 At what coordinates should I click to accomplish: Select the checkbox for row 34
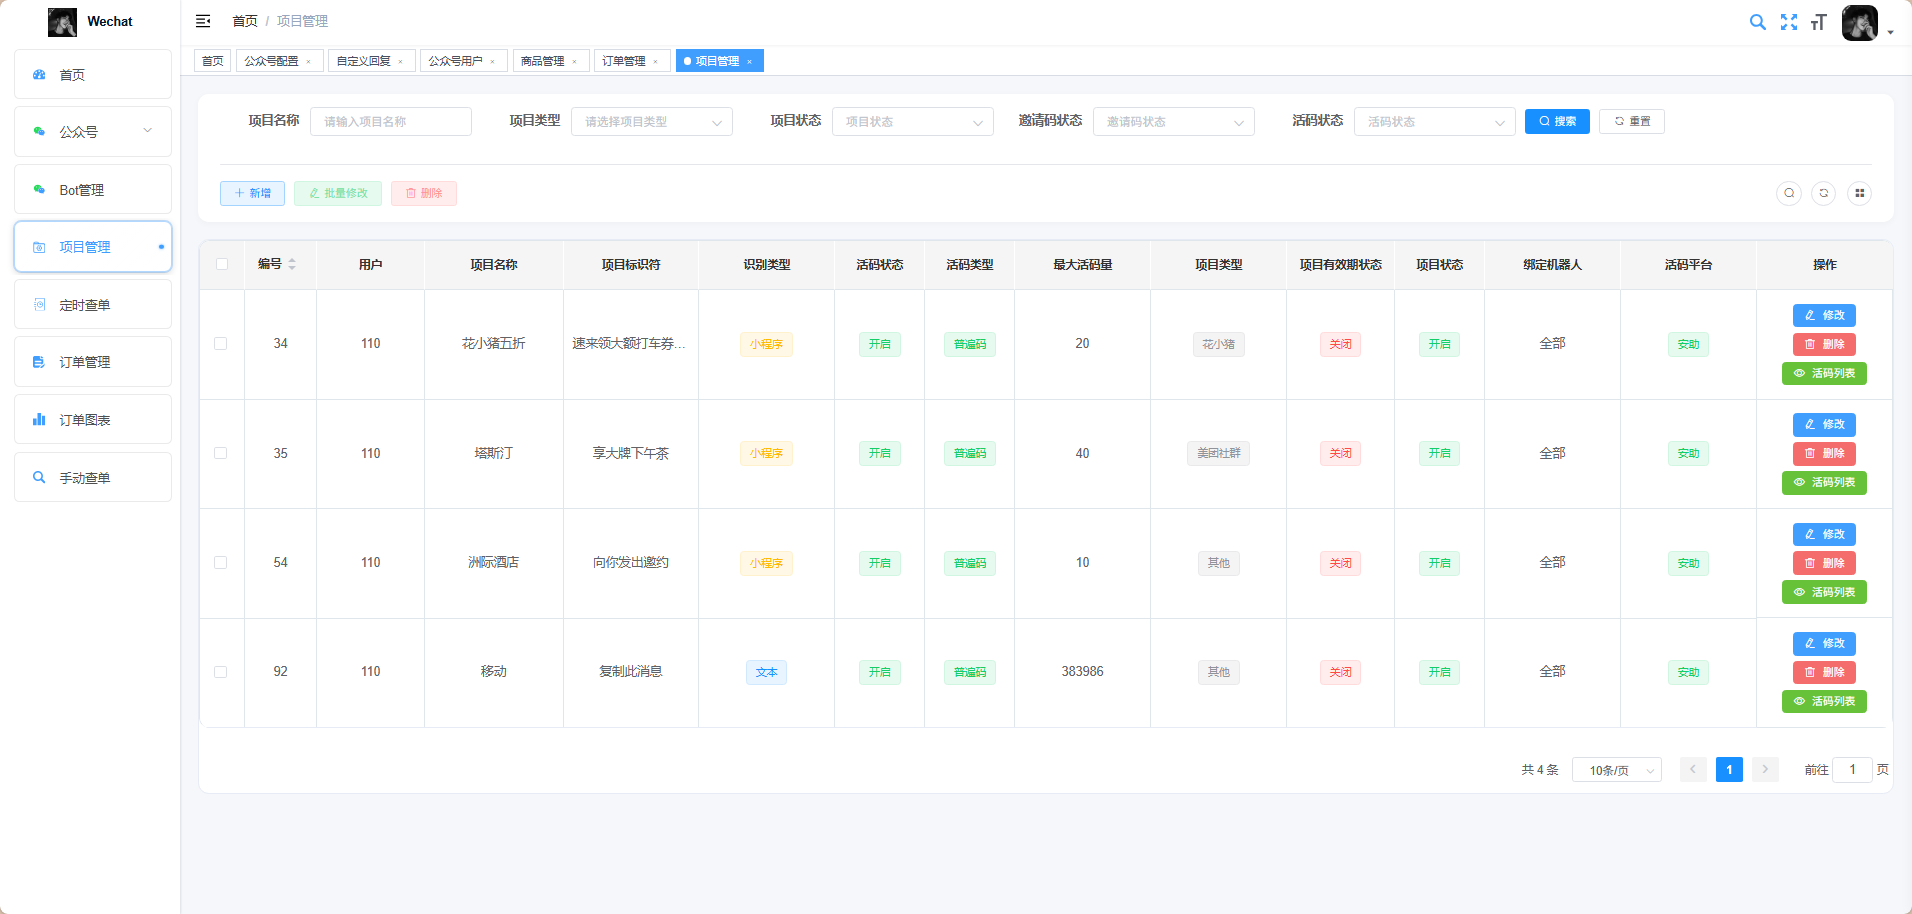click(x=221, y=344)
